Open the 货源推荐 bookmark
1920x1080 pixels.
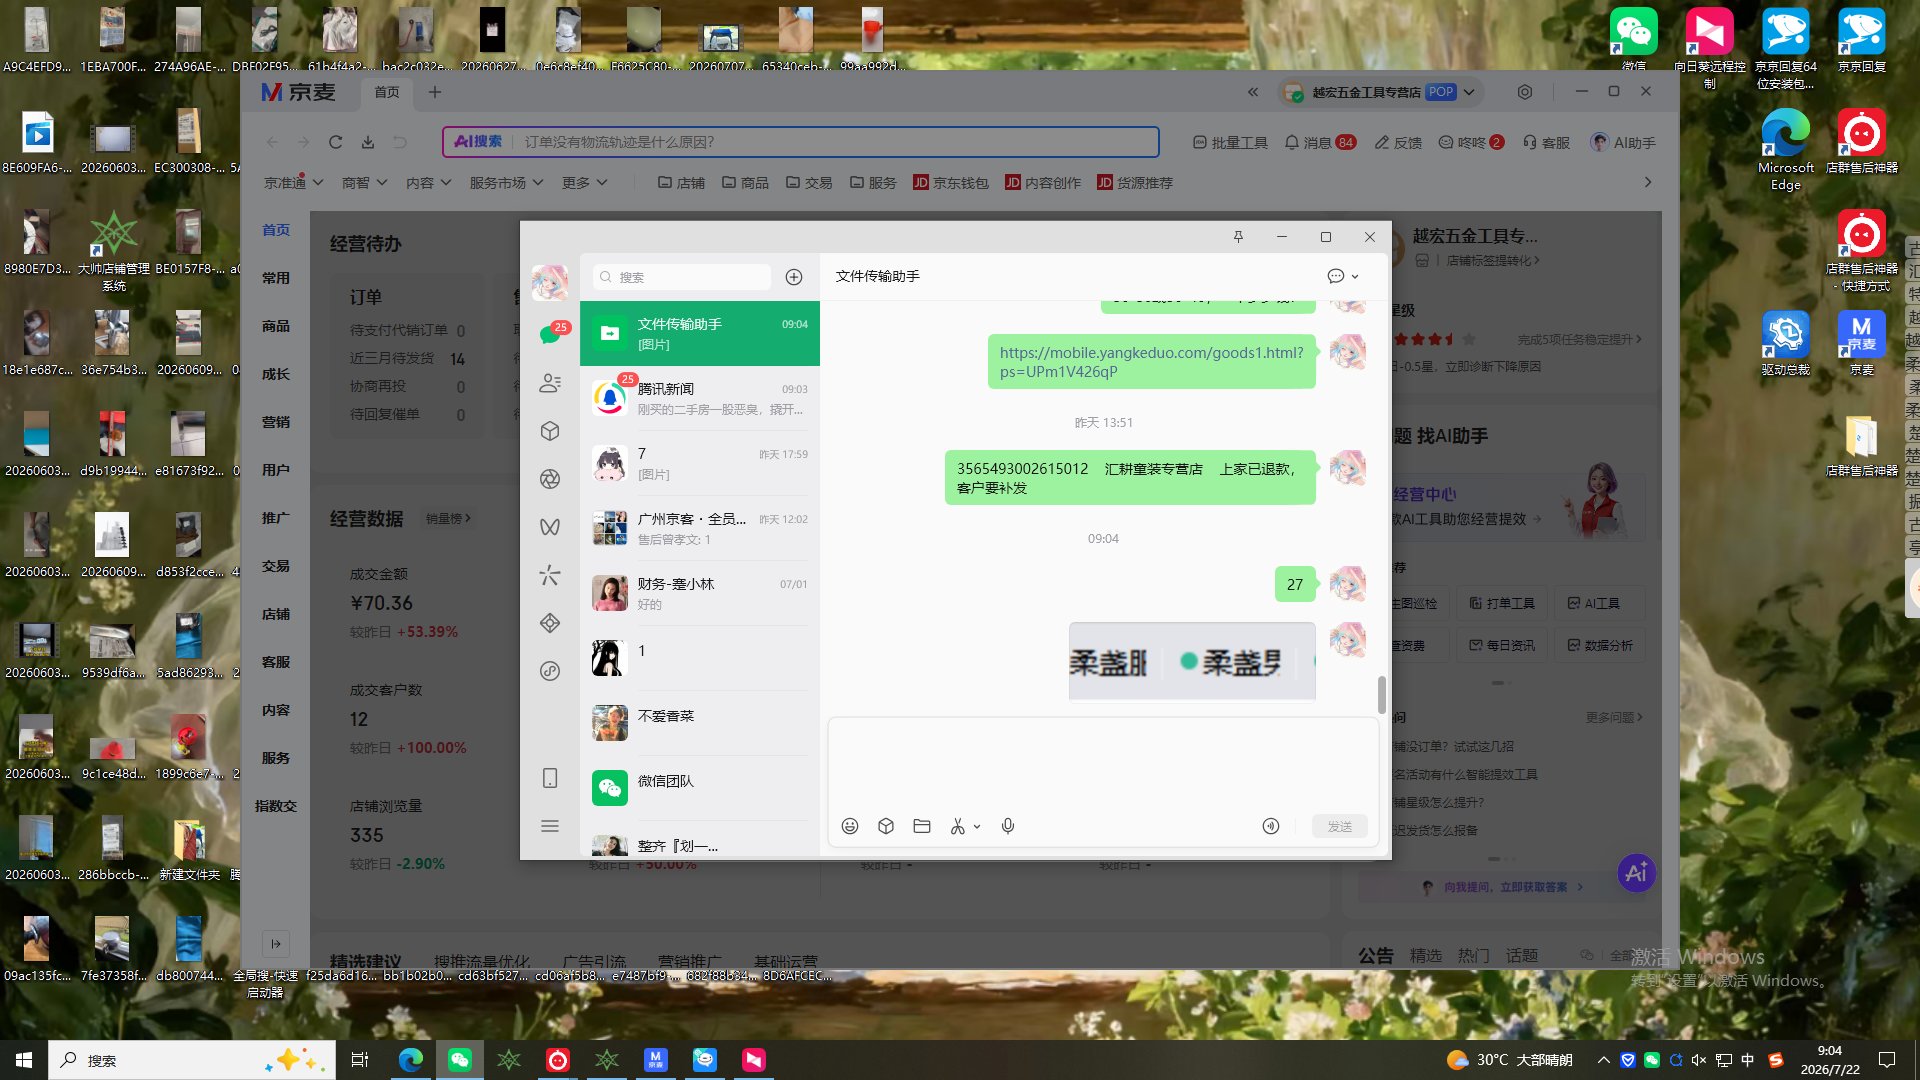coord(1134,183)
